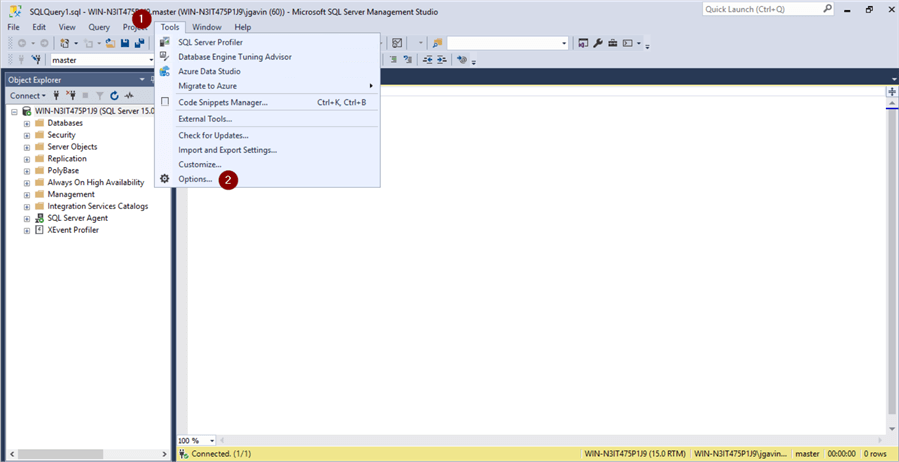Open the Query menu
Image resolution: width=899 pixels, height=462 pixels.
tap(99, 27)
